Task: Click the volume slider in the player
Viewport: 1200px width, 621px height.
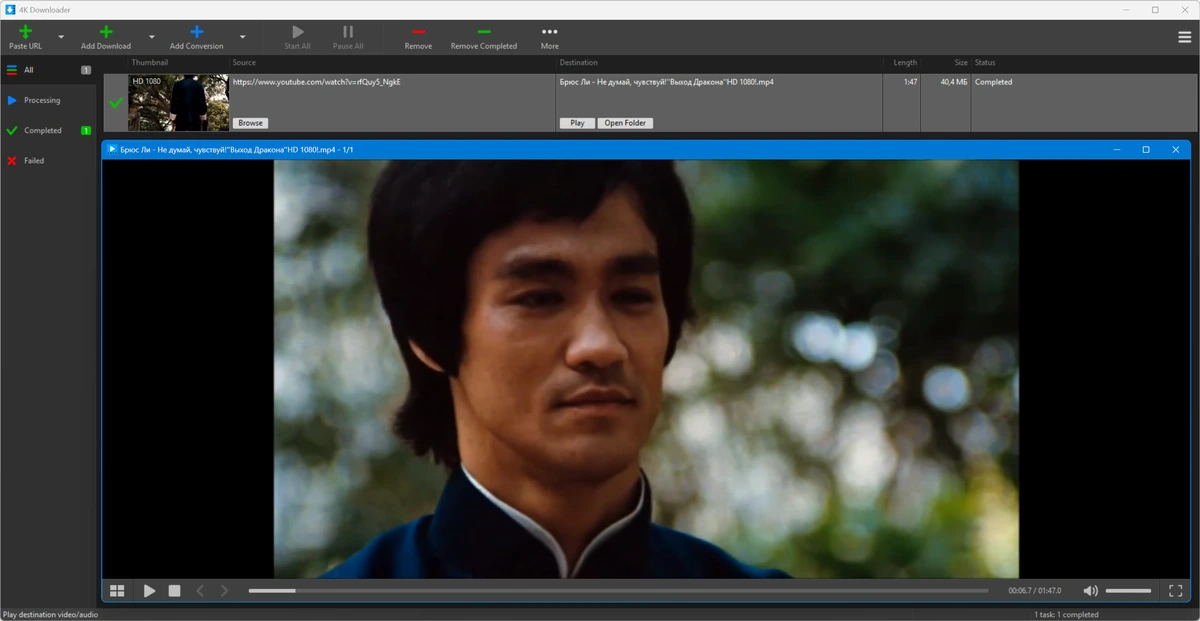Action: [1128, 591]
